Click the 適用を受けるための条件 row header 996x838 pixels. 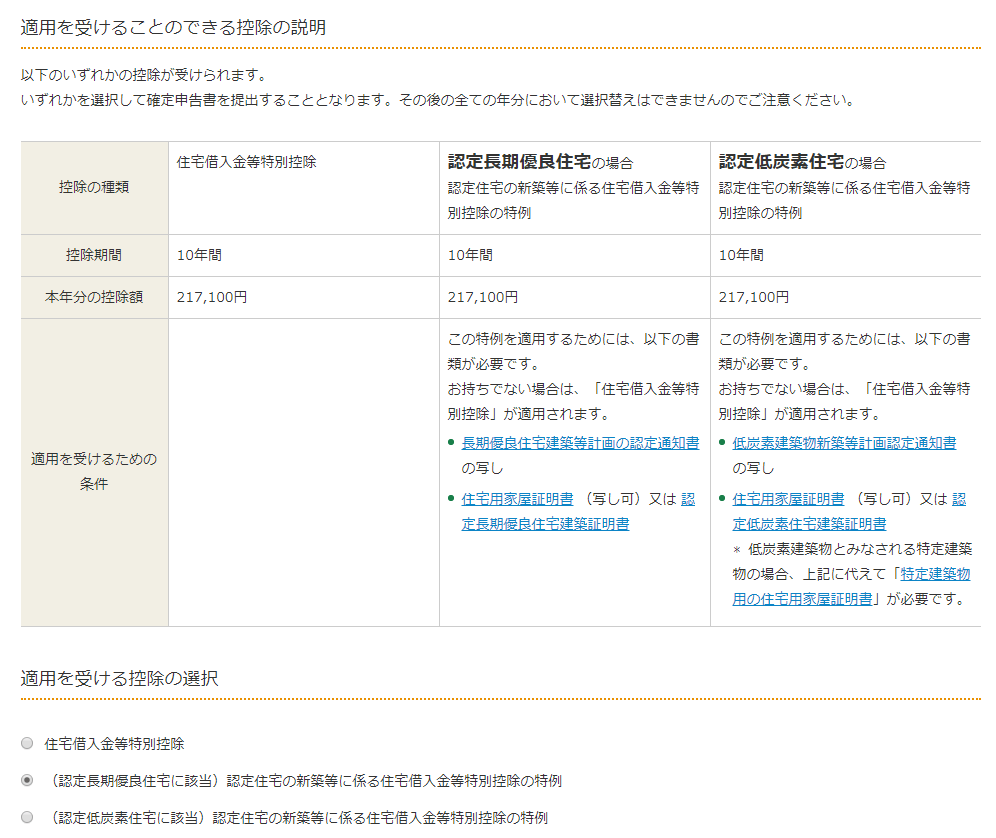pos(94,472)
